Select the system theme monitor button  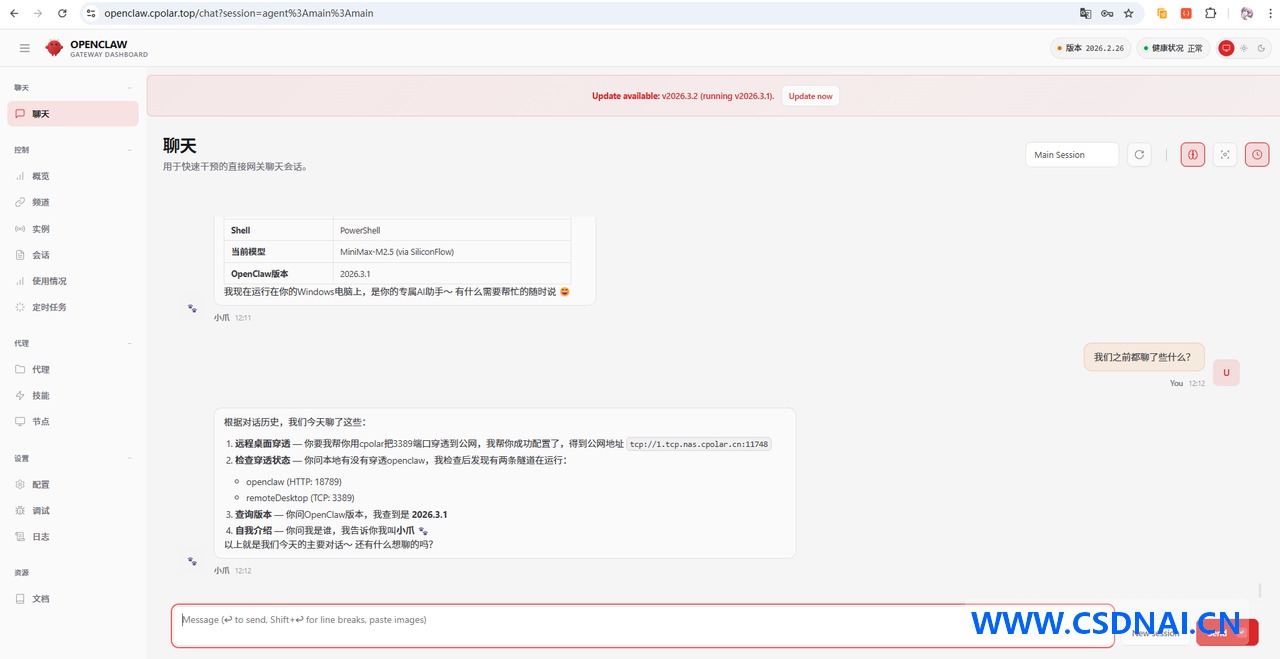tap(1226, 48)
